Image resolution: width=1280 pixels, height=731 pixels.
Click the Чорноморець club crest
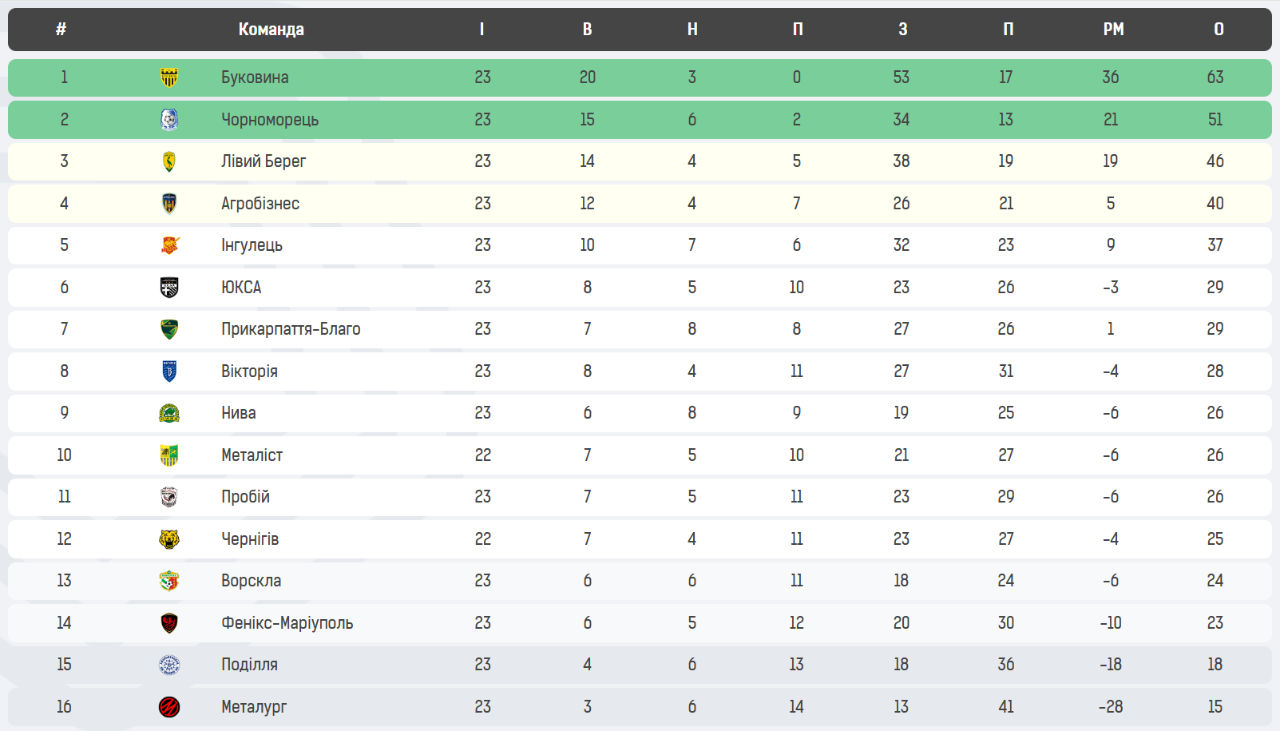click(170, 120)
